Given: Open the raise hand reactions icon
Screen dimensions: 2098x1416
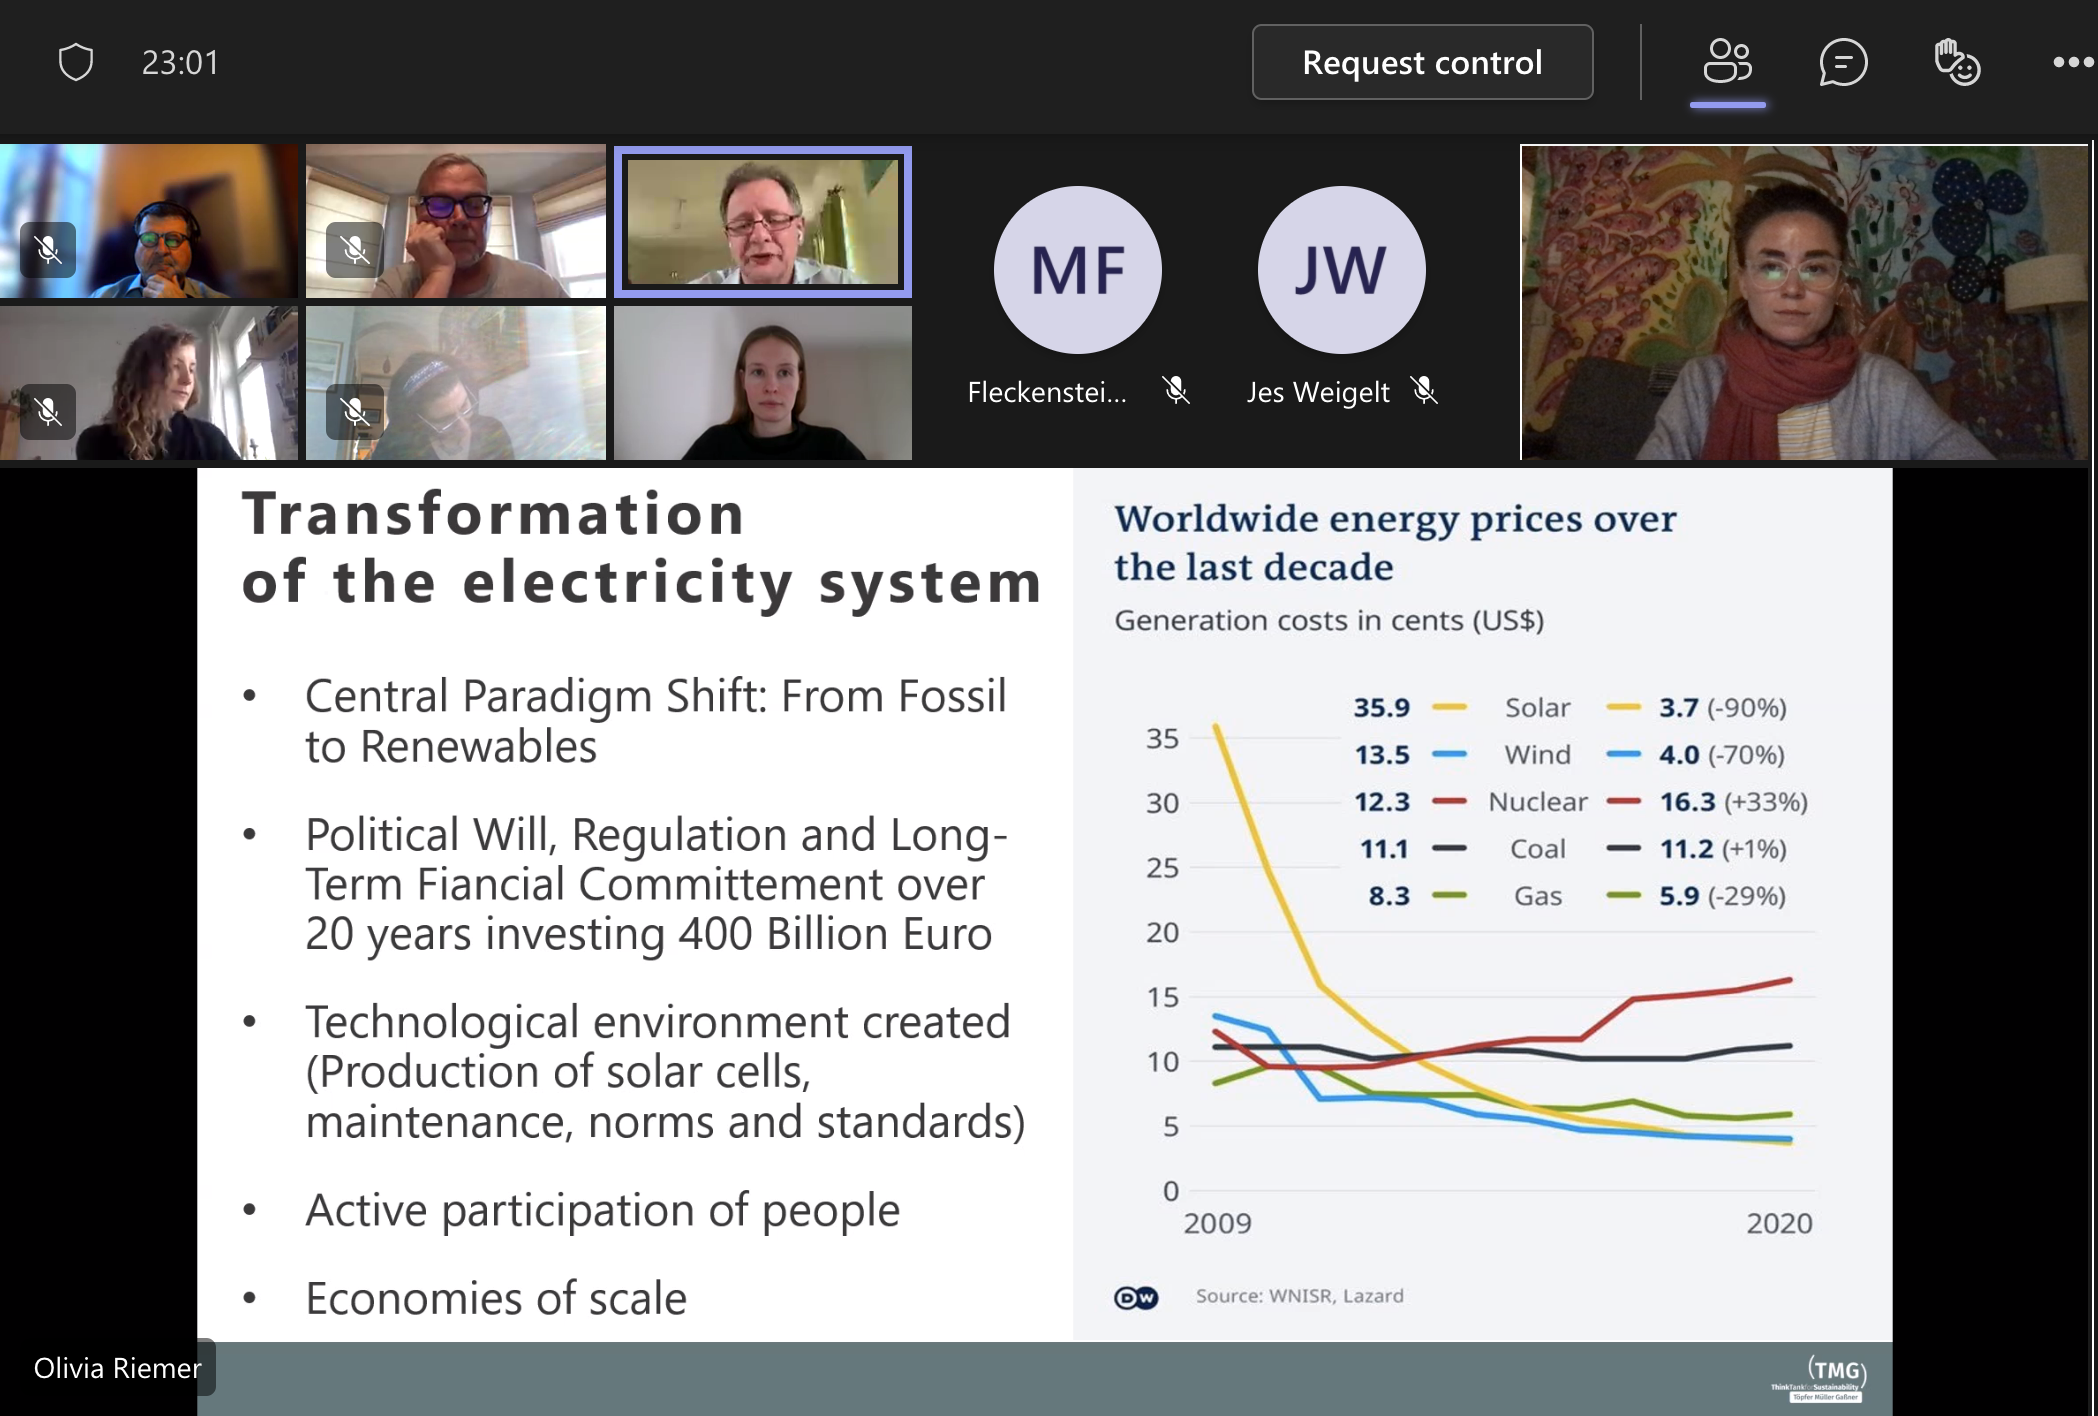Looking at the screenshot, I should [1956, 62].
